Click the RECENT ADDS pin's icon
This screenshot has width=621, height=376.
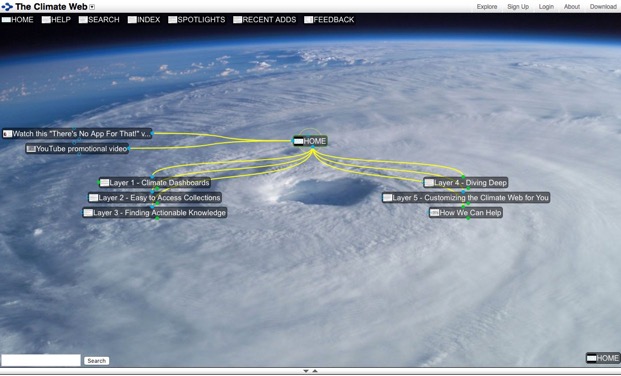pos(237,19)
